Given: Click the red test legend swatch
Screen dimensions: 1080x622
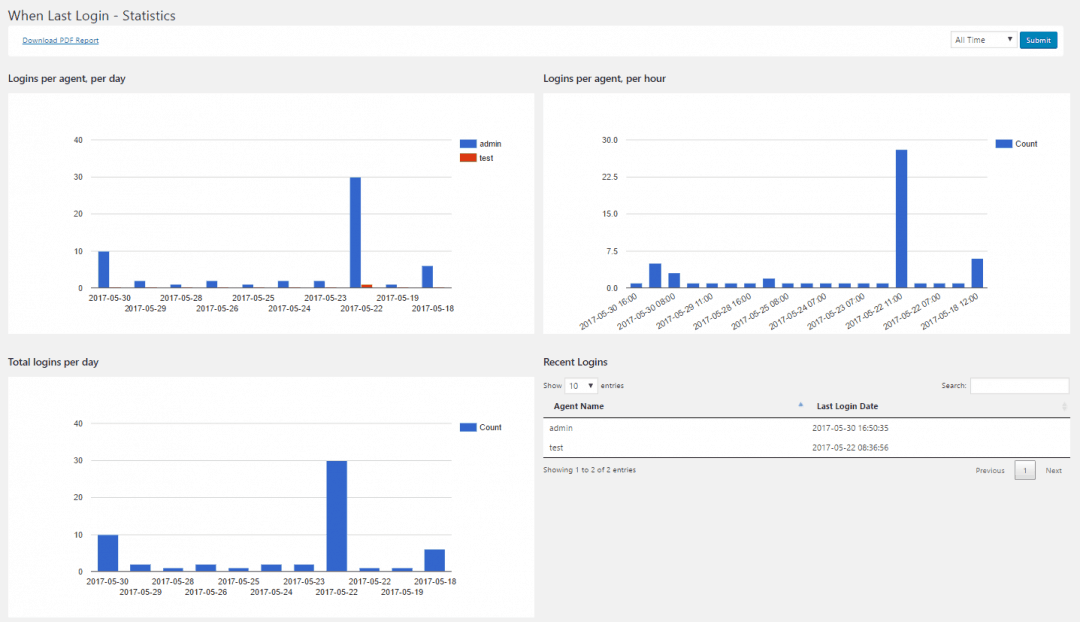Looking at the screenshot, I should pos(468,157).
